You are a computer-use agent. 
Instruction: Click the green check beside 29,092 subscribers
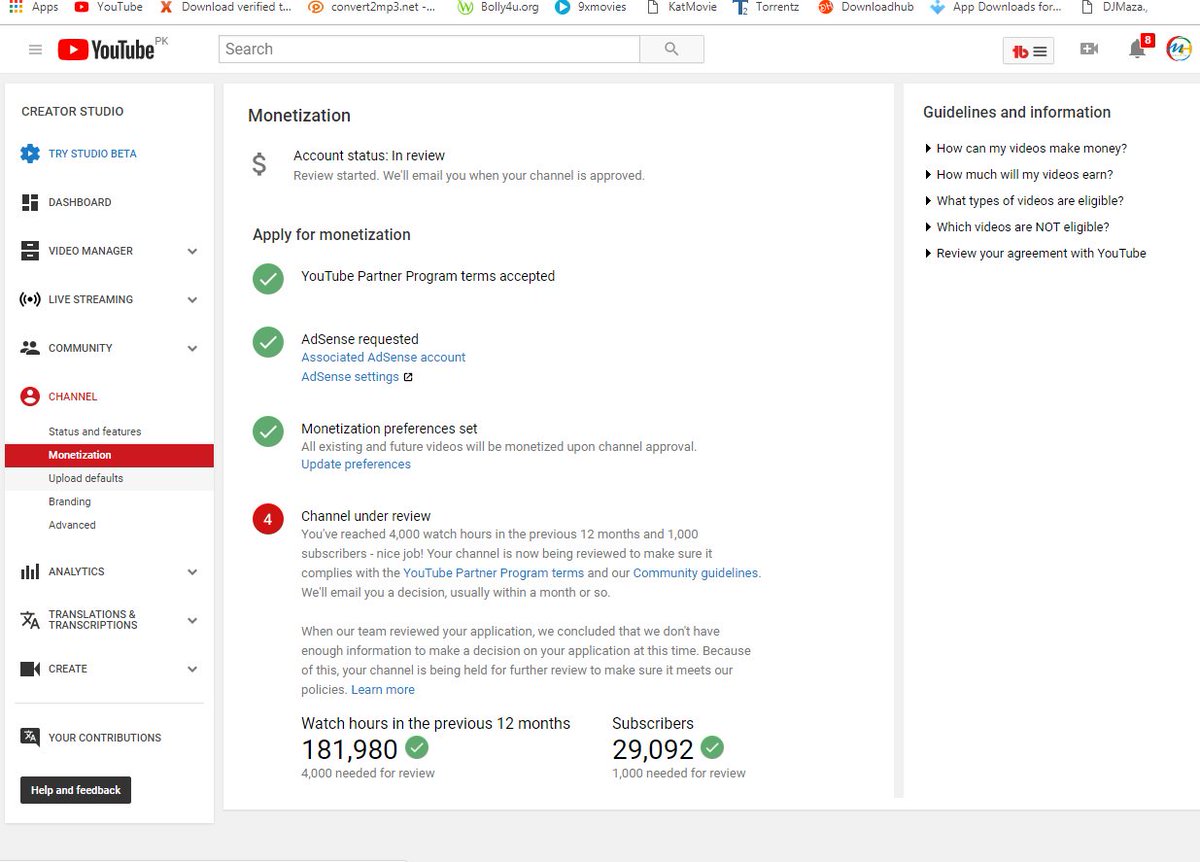[712, 747]
